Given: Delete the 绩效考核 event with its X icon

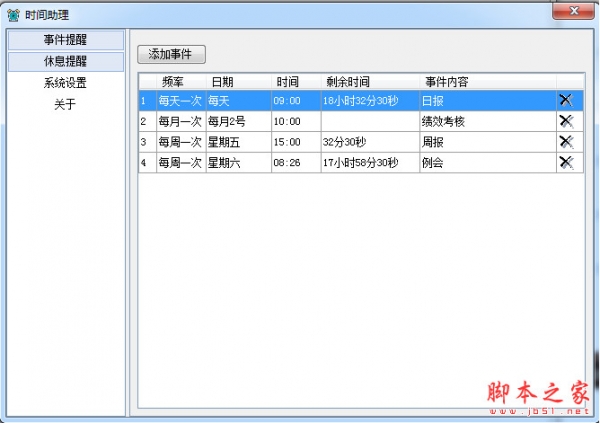Looking at the screenshot, I should tap(566, 121).
